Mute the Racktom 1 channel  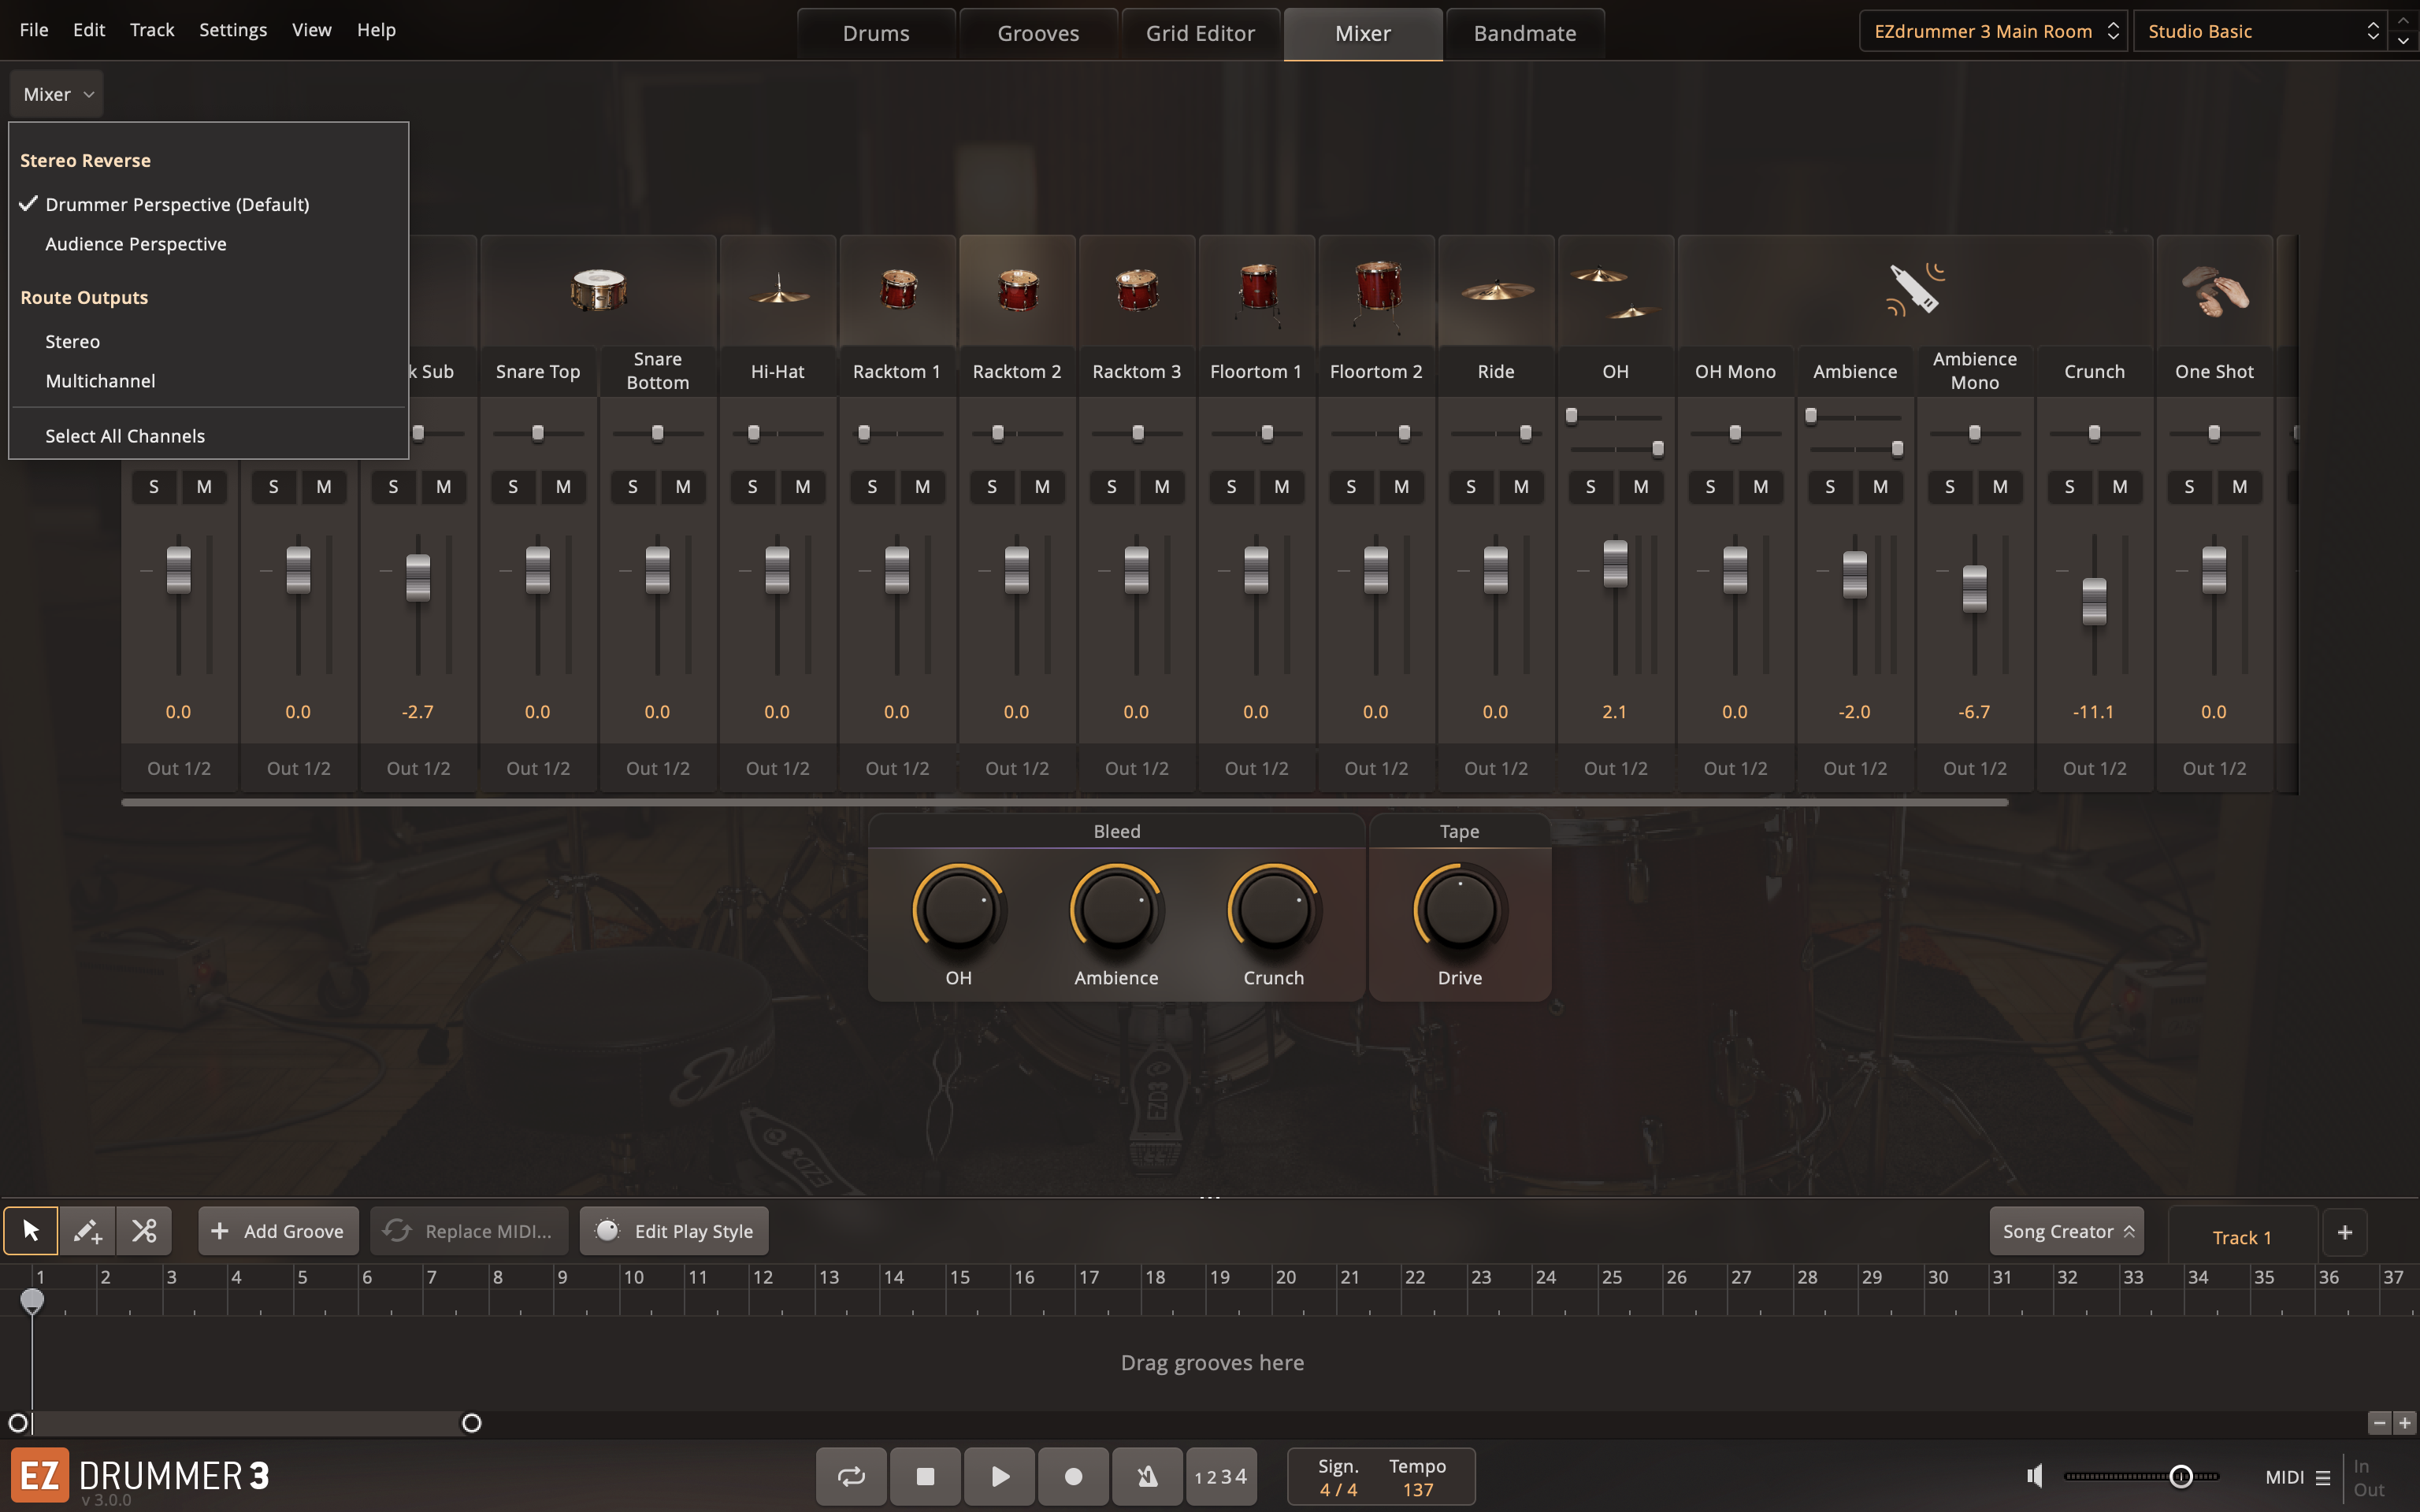pyautogui.click(x=922, y=487)
